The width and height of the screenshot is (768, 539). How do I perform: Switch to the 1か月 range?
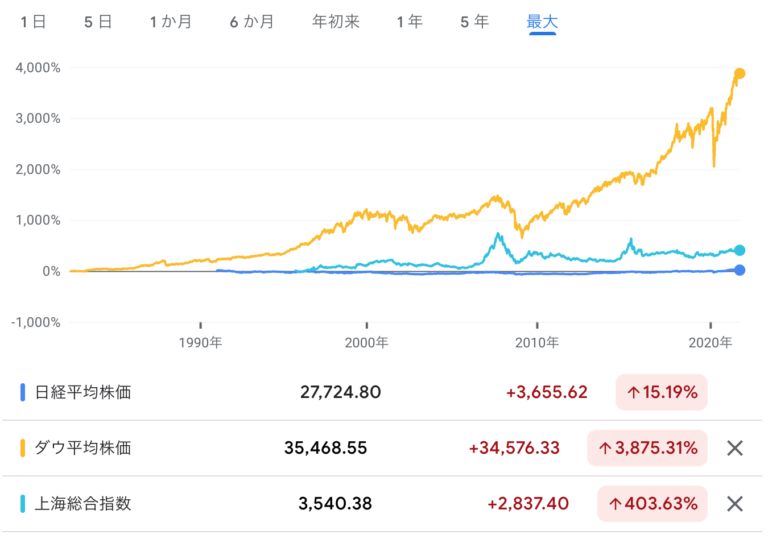tap(171, 22)
